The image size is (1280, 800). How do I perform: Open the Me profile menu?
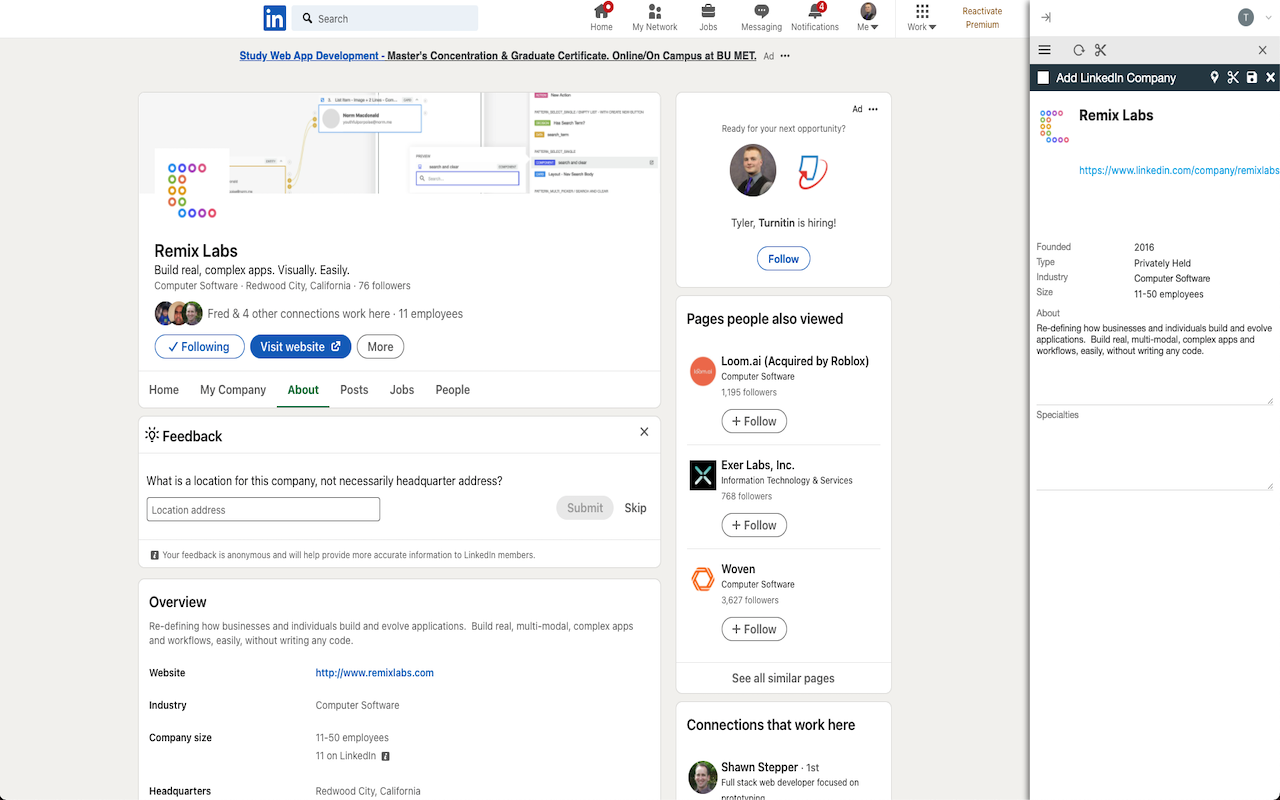click(868, 18)
